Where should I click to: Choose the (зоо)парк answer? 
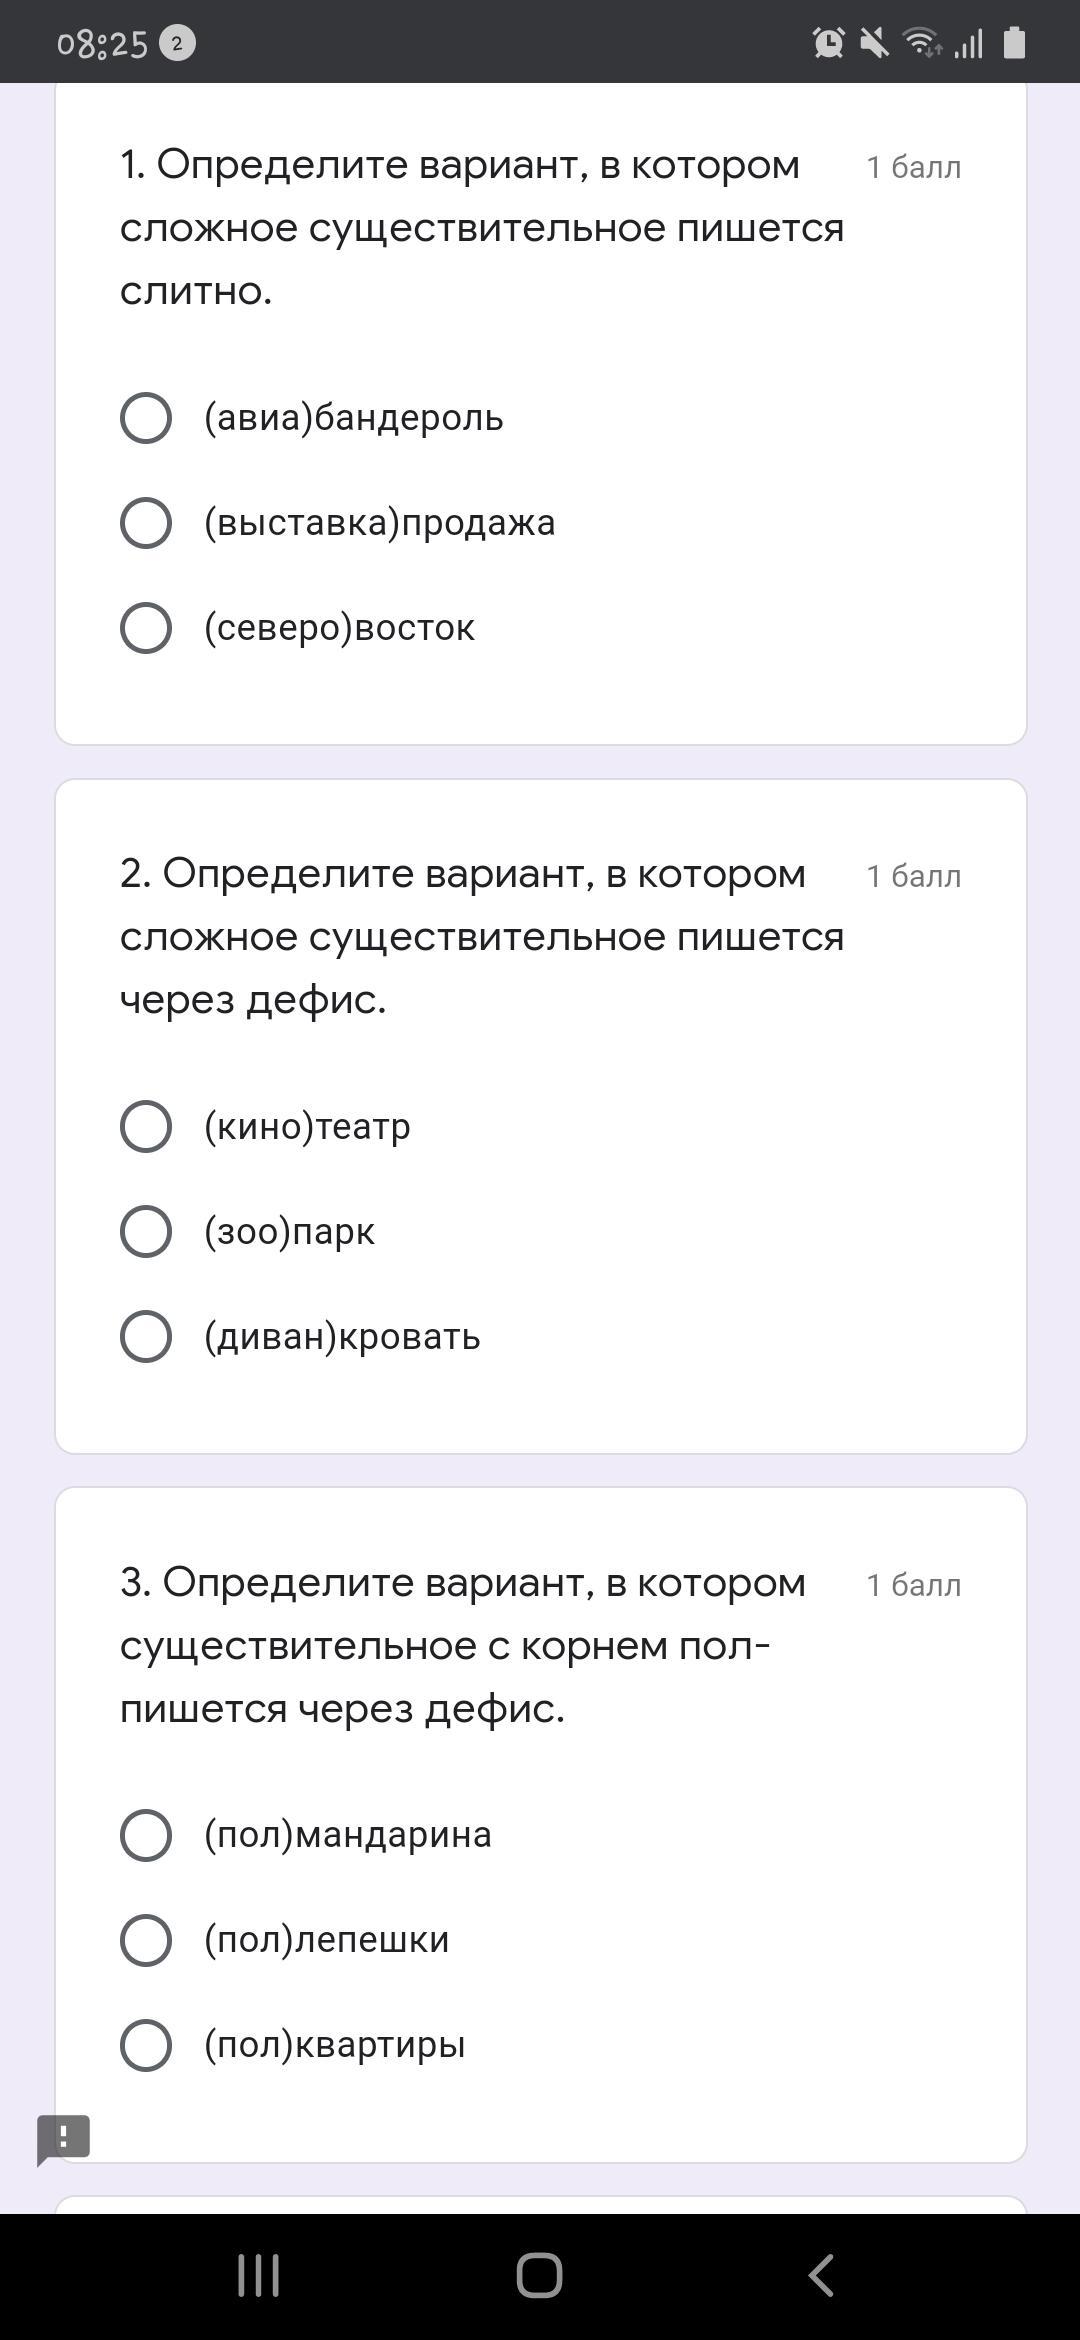[146, 1231]
